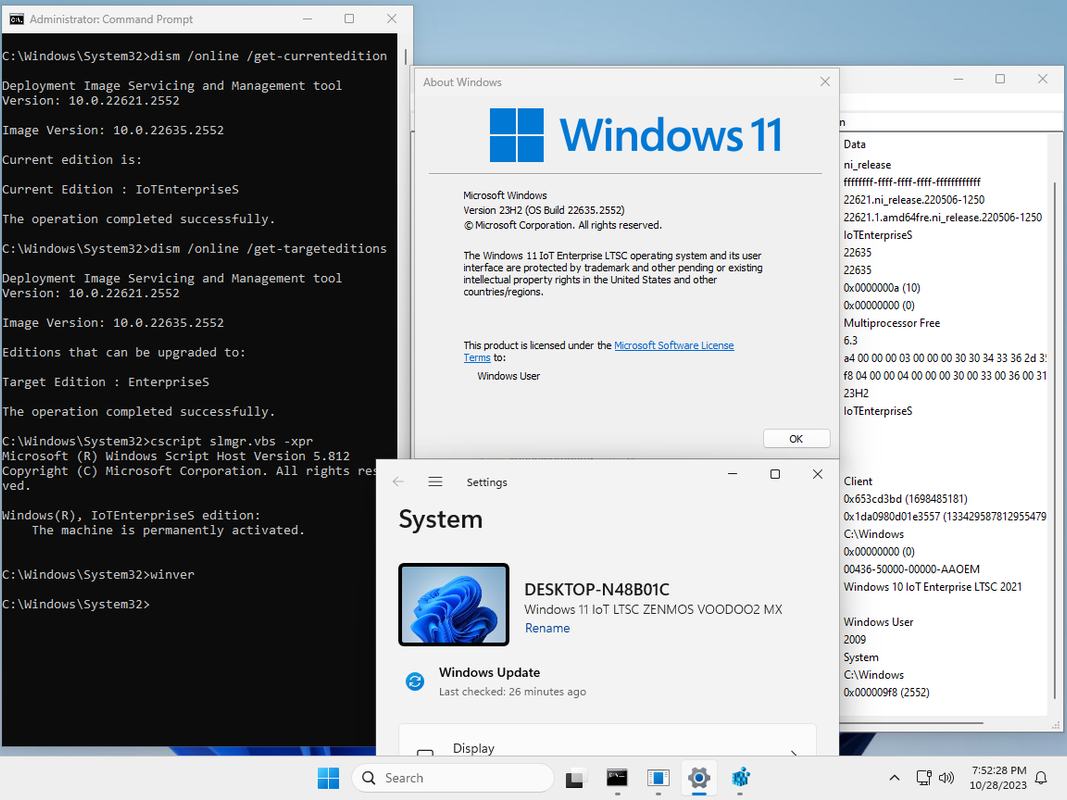The width and height of the screenshot is (1067, 800).
Task: Select the 22621.ni_release.220506-1250 value
Action: click(x=914, y=200)
